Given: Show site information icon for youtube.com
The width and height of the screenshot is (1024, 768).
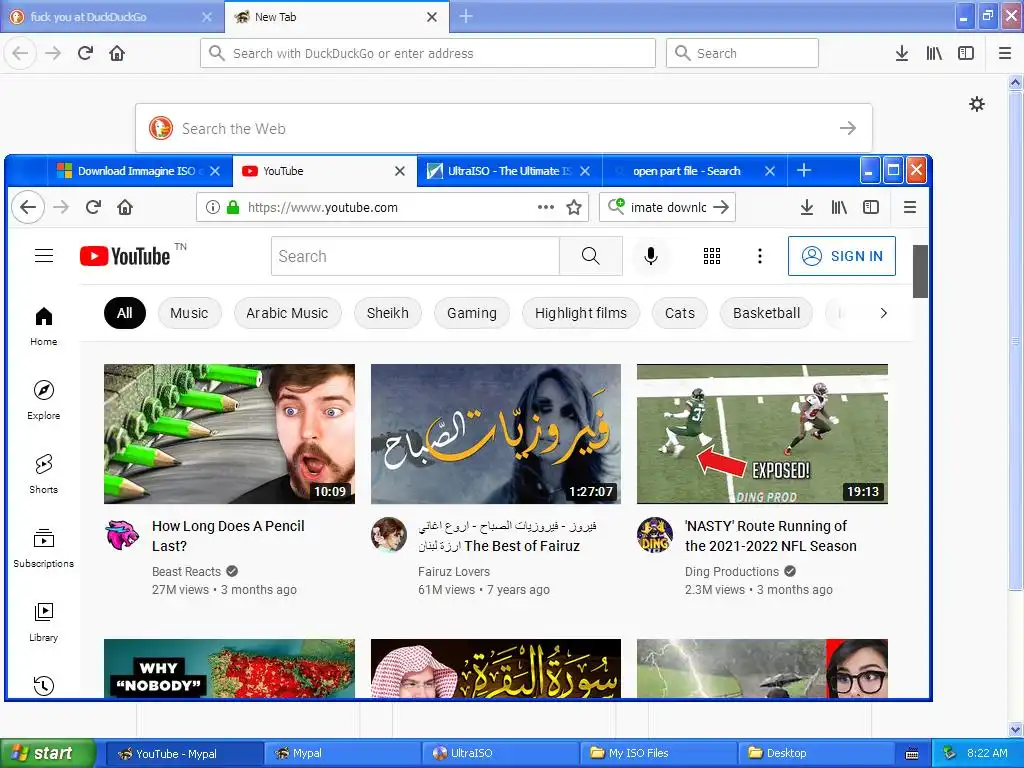Looking at the screenshot, I should pos(212,208).
